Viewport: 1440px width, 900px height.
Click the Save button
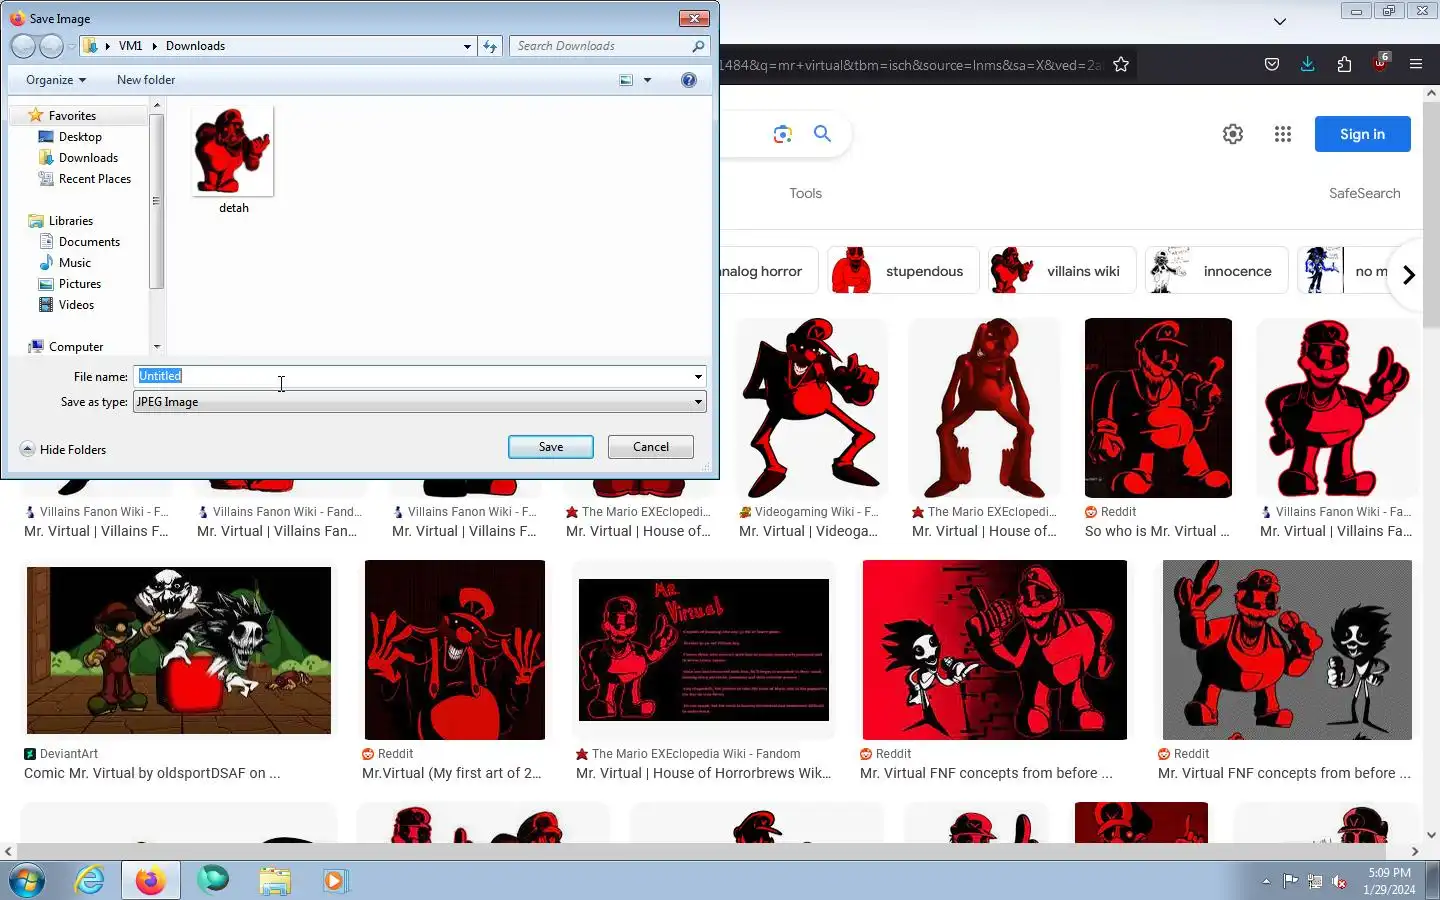tap(551, 447)
